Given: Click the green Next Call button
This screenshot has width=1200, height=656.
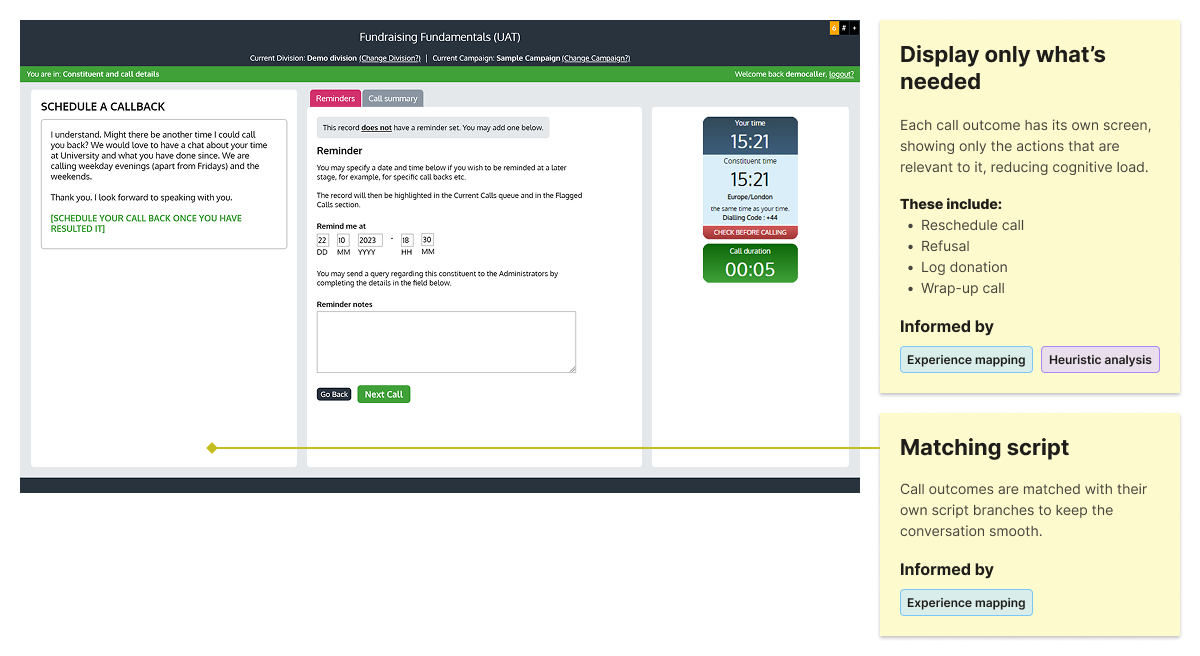Looking at the screenshot, I should click(x=383, y=394).
